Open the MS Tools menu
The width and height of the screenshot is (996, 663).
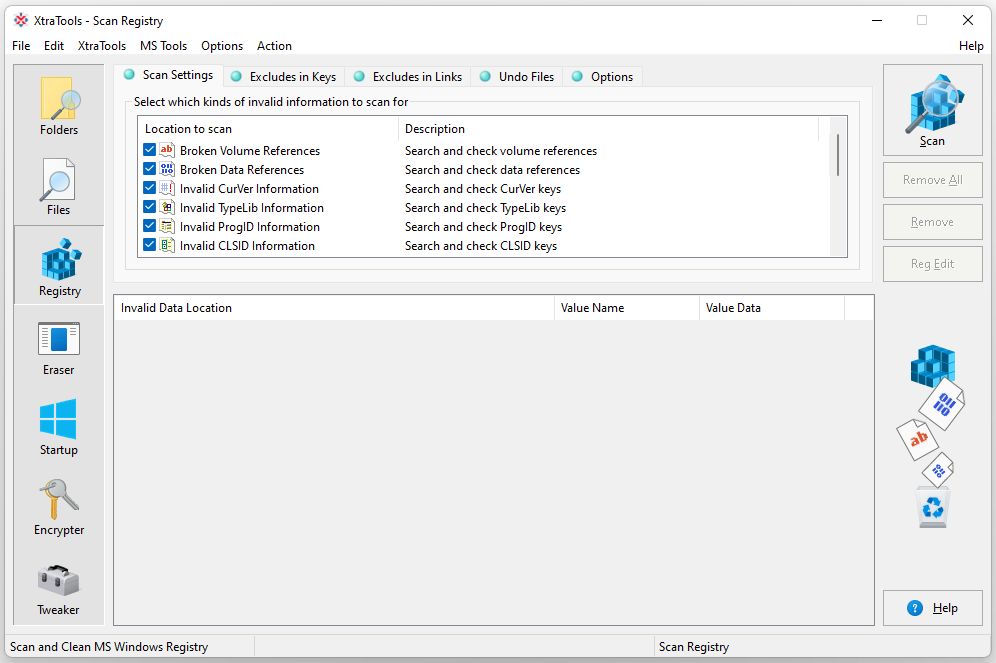(163, 46)
